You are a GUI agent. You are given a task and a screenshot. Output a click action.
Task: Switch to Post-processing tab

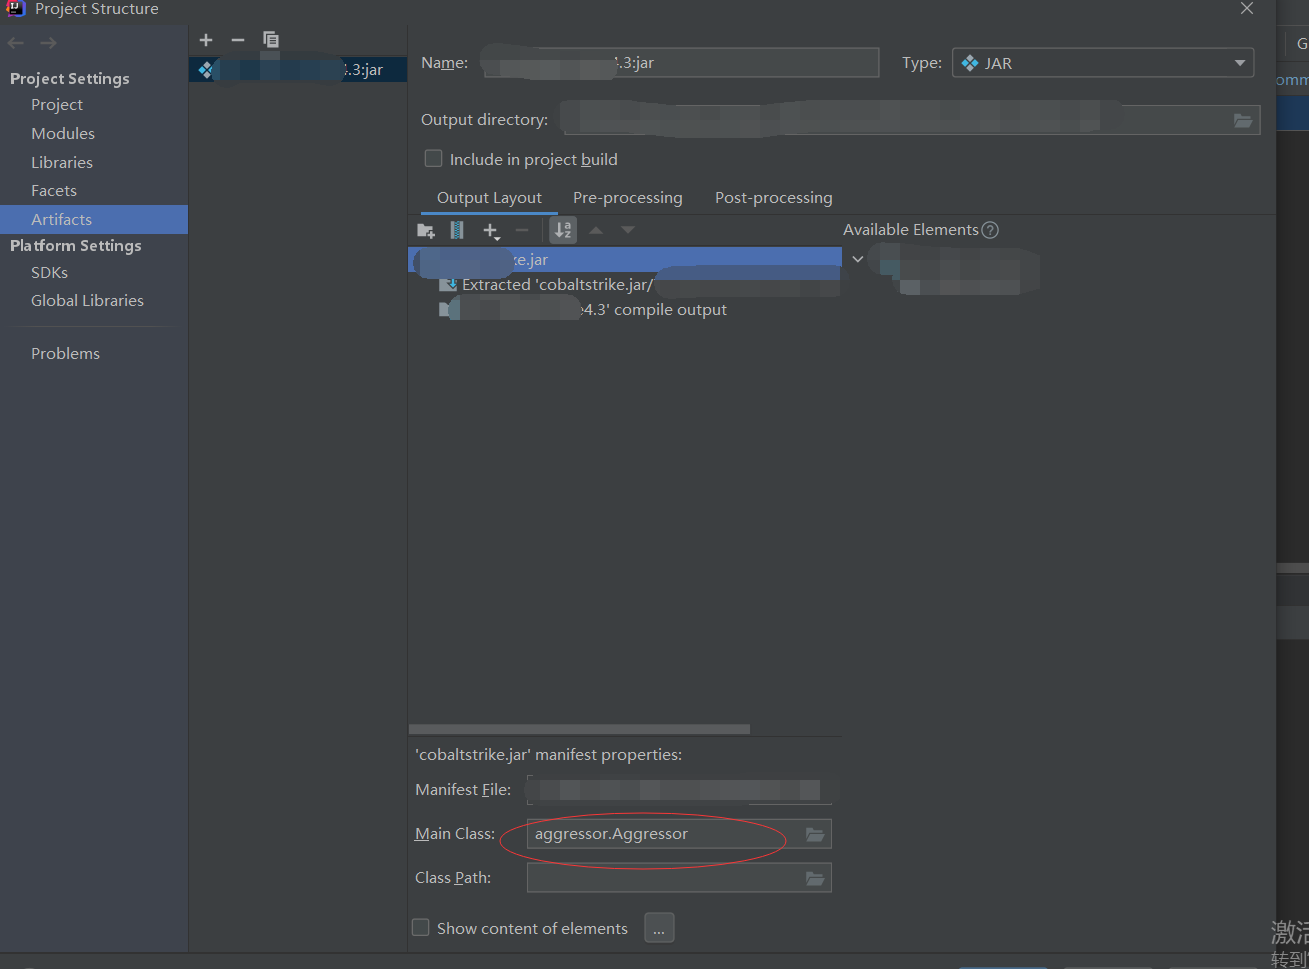tap(774, 198)
